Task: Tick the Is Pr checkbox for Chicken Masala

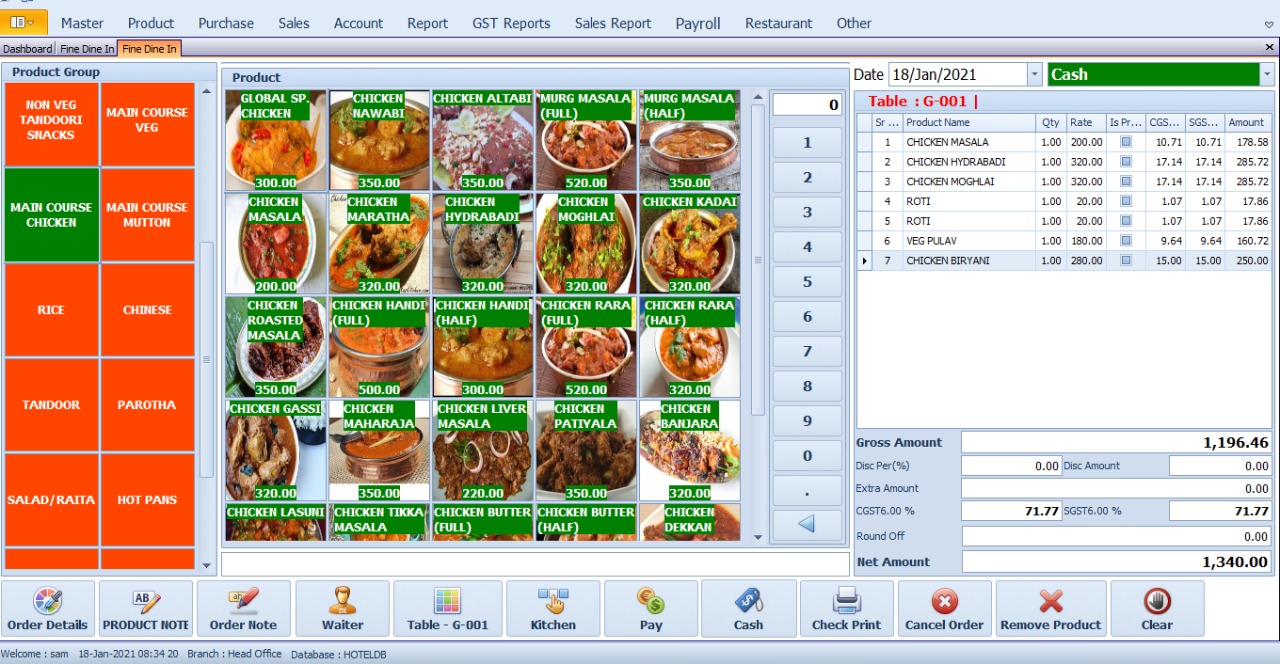Action: point(1126,142)
